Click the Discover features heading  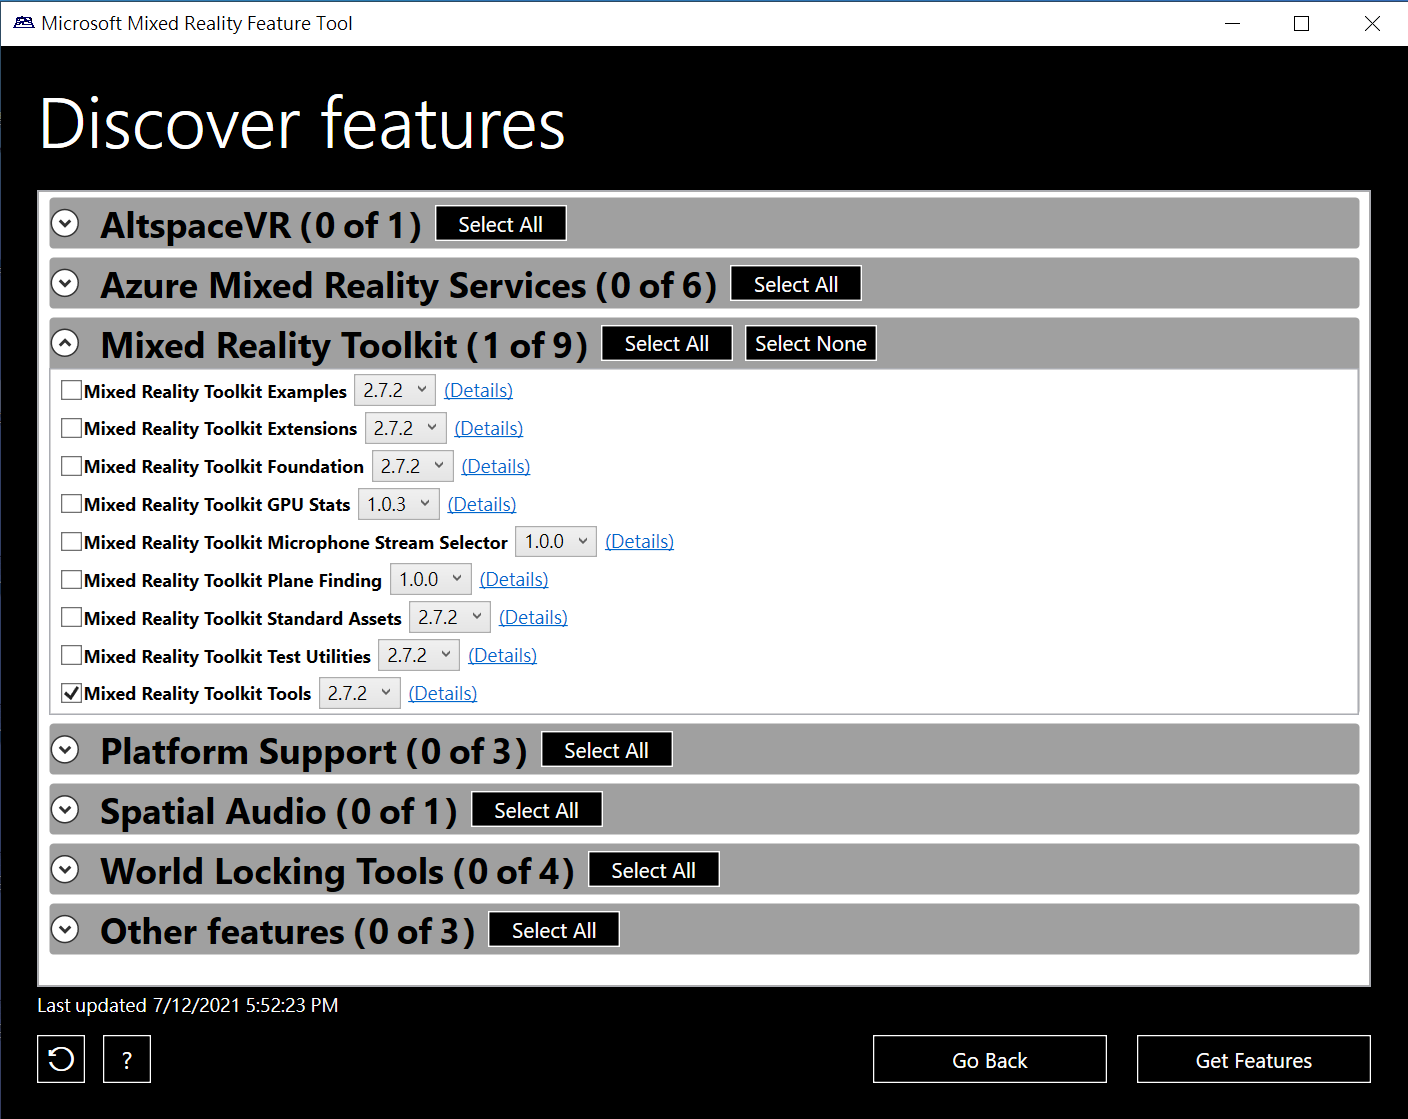point(302,124)
